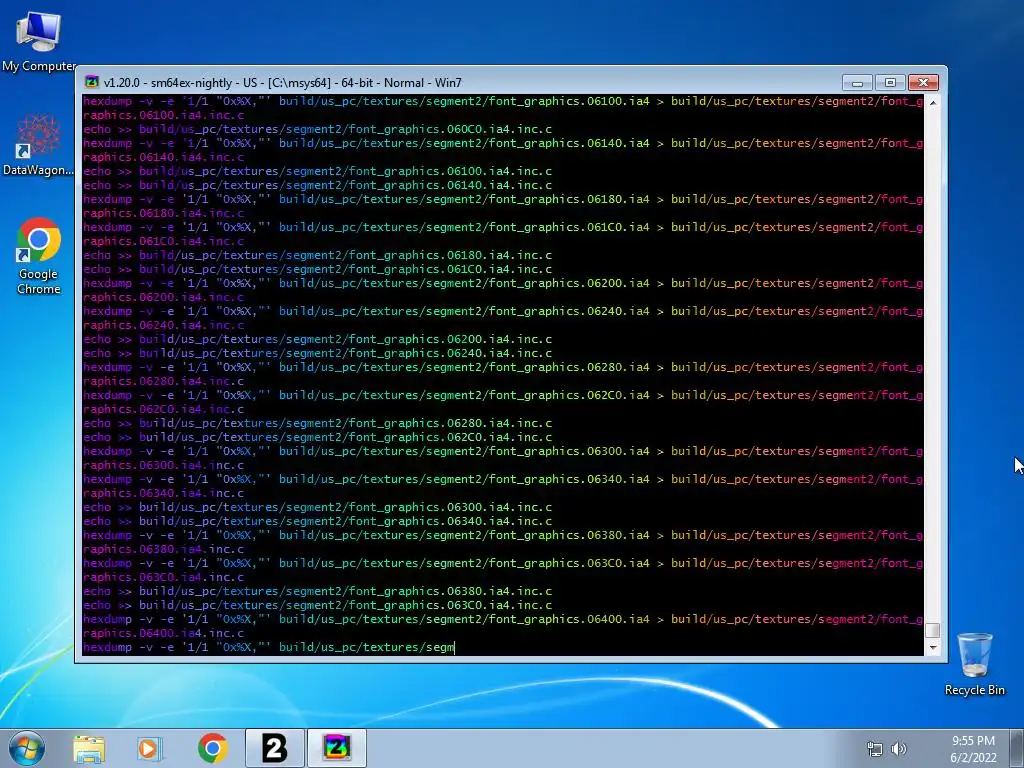
Task: Open the My Computer desktop icon
Action: pos(38,41)
